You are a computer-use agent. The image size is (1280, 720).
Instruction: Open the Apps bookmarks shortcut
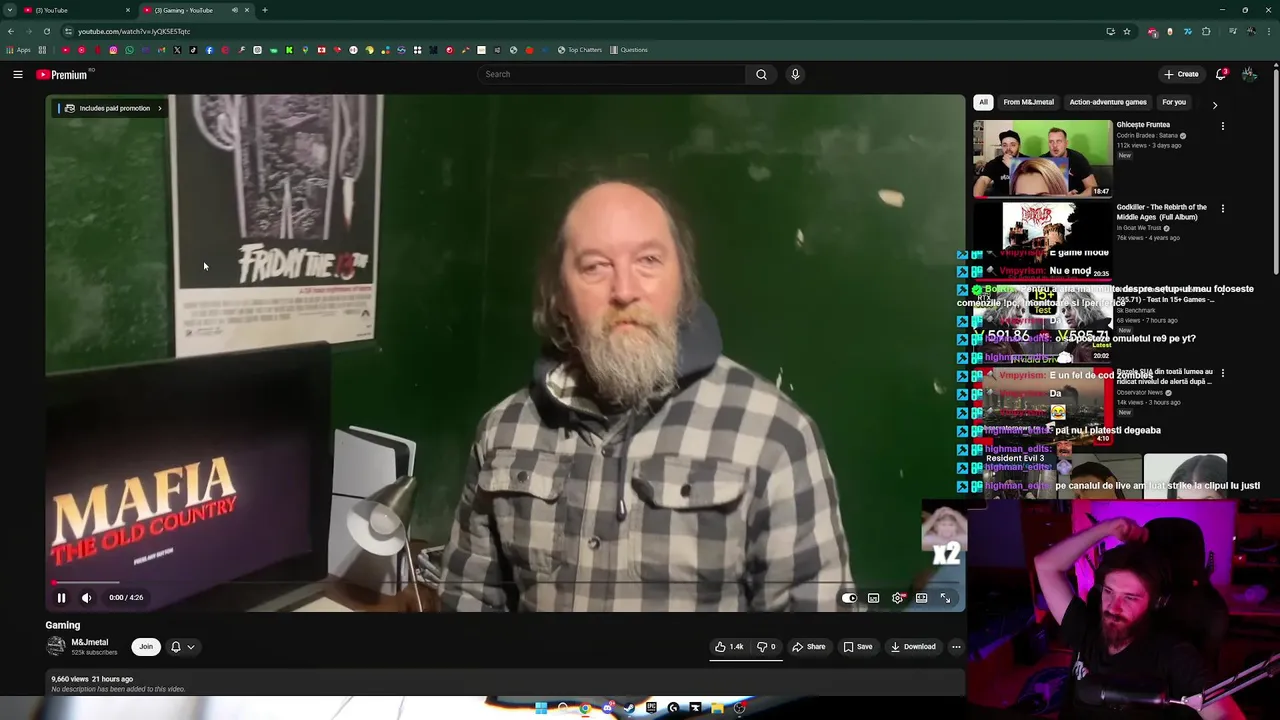click(18, 50)
